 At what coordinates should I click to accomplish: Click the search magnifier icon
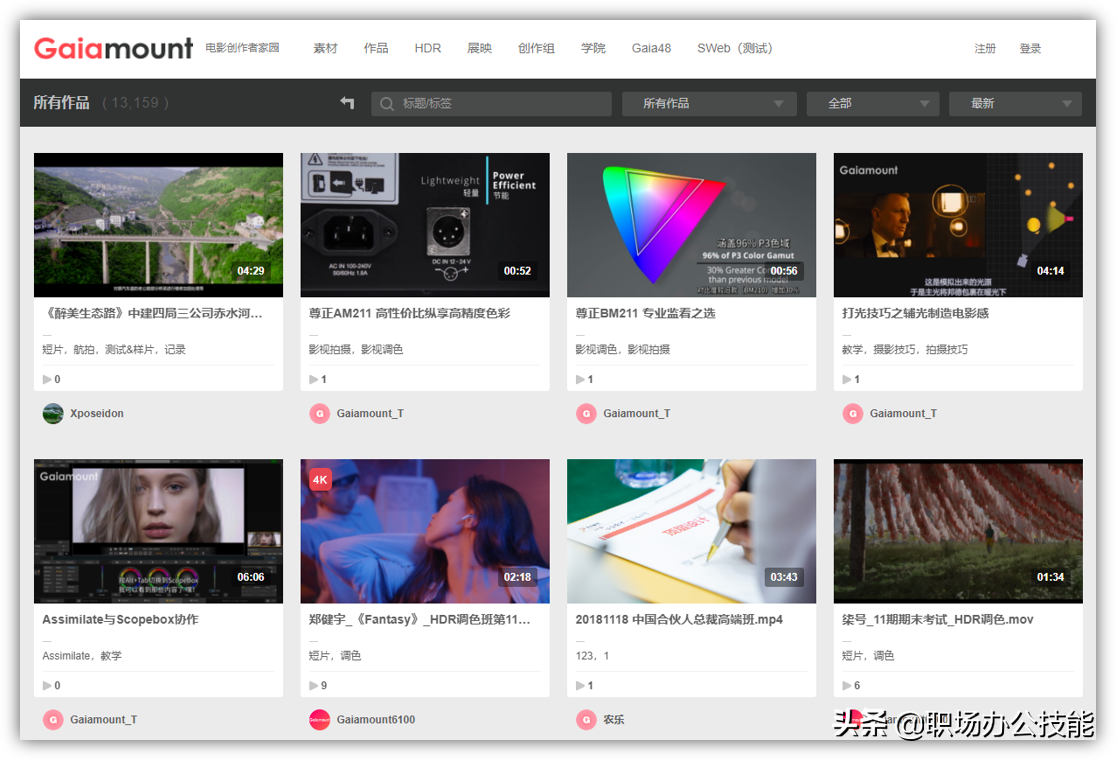[386, 103]
